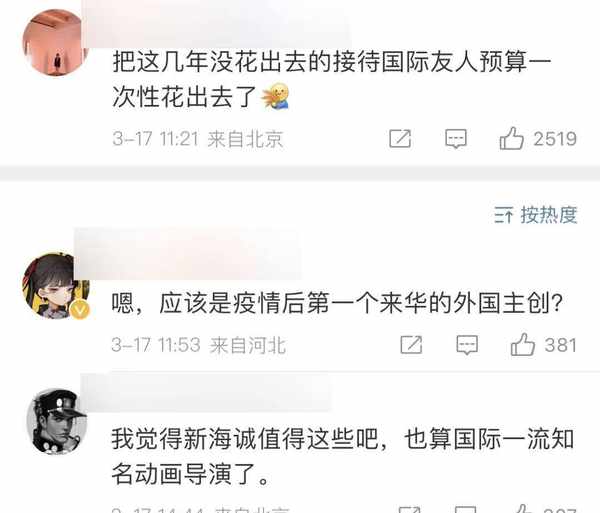The width and height of the screenshot is (600, 513).
Task: Open the avatar wearing a black cap
Action: pyautogui.click(x=57, y=421)
